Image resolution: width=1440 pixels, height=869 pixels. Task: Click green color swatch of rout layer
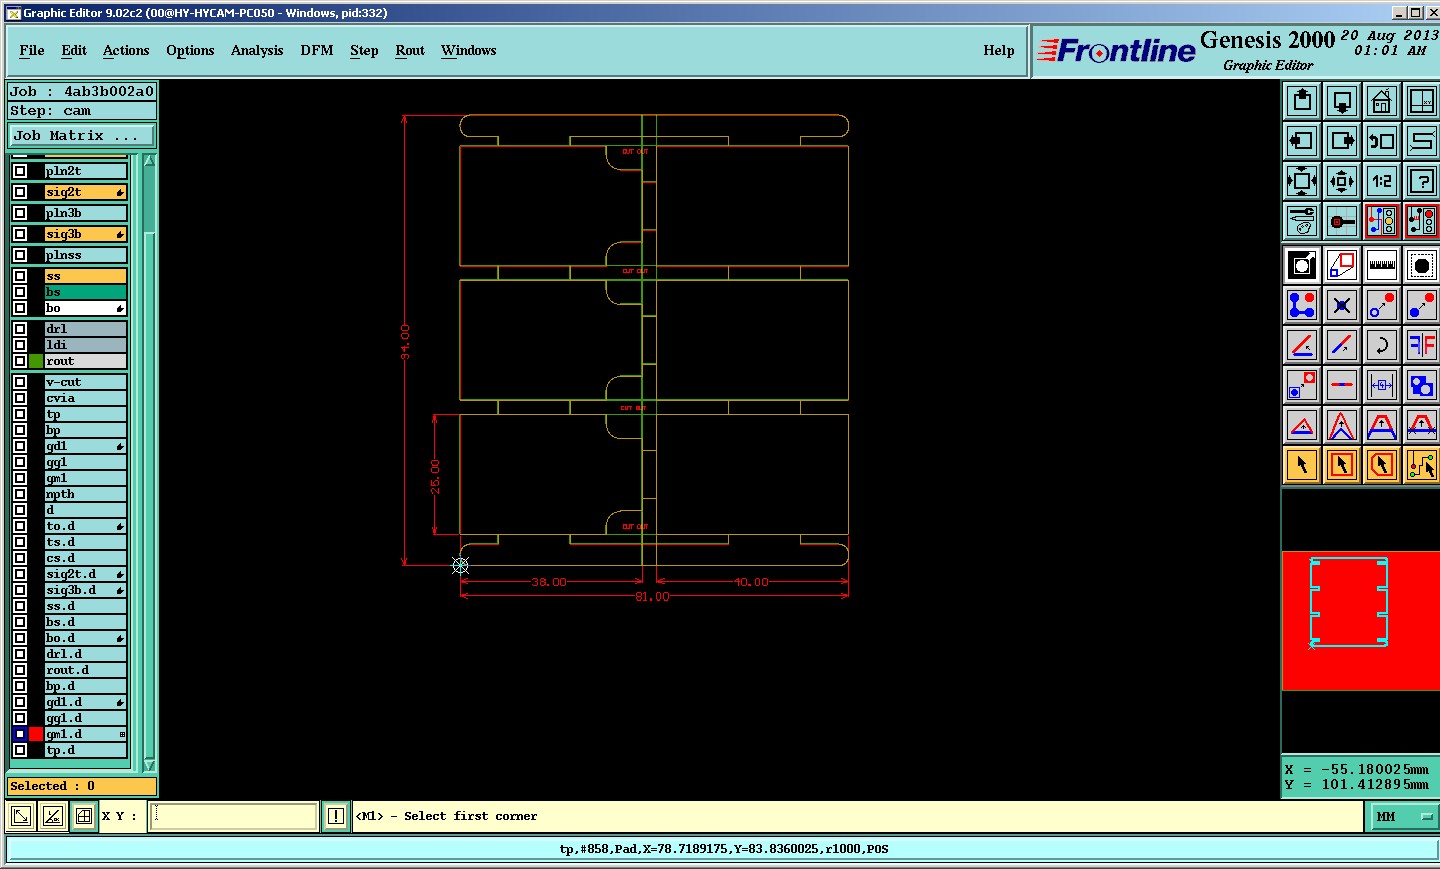36,361
